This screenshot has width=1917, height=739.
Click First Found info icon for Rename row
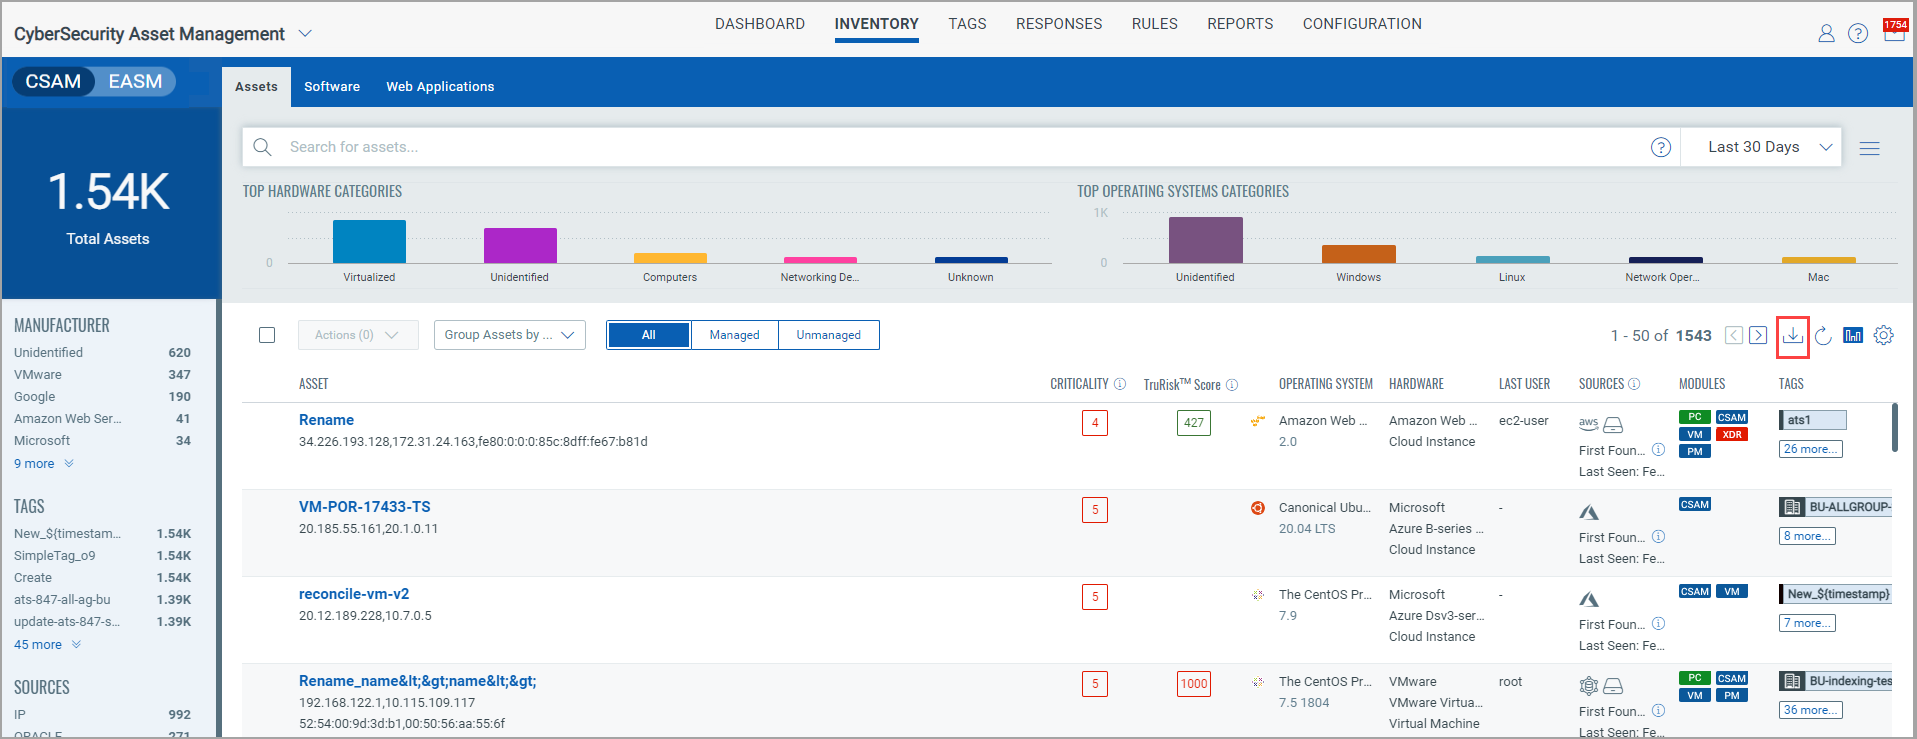pos(1658,450)
